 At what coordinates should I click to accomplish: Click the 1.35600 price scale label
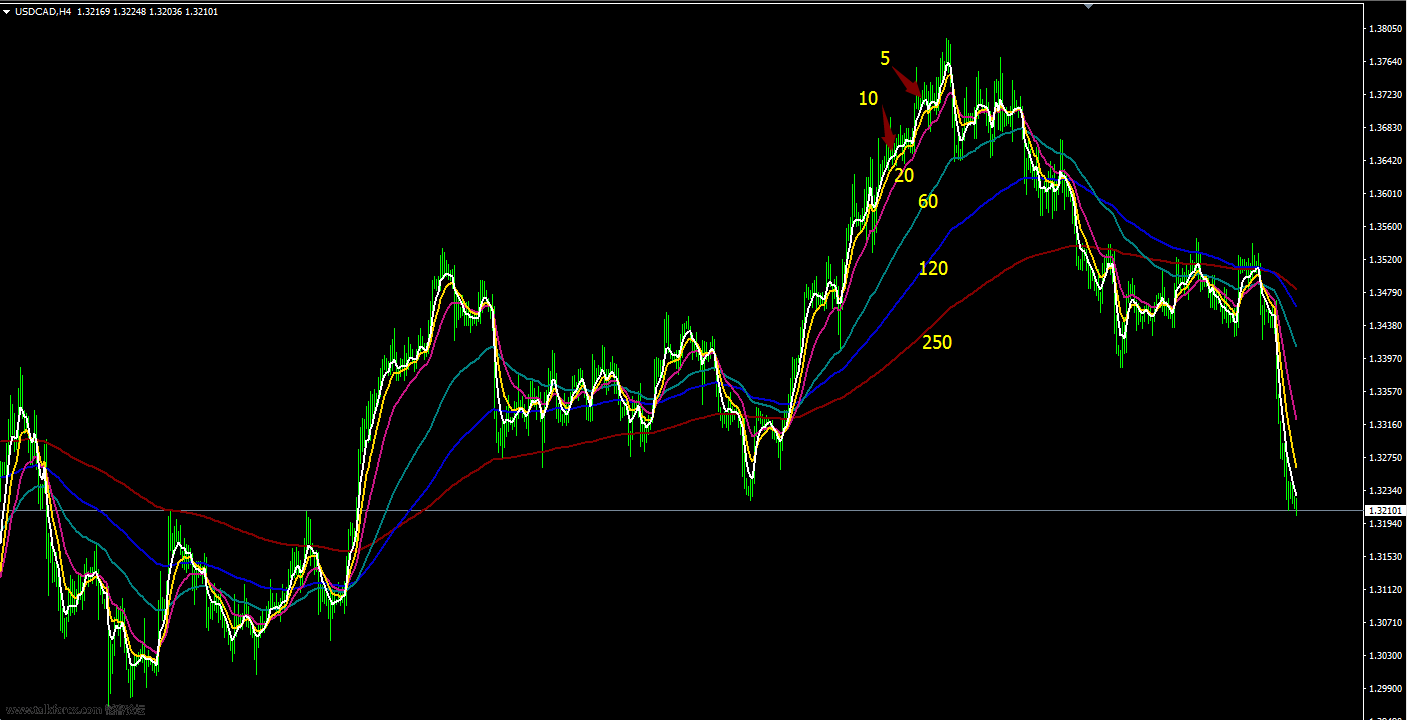click(x=1386, y=227)
